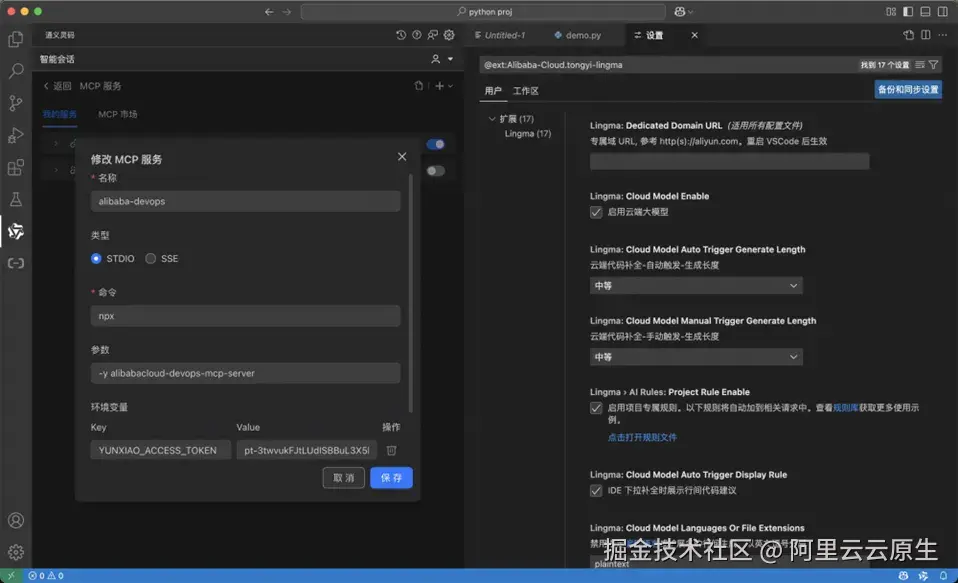Go back in editor navigation history

269,12
